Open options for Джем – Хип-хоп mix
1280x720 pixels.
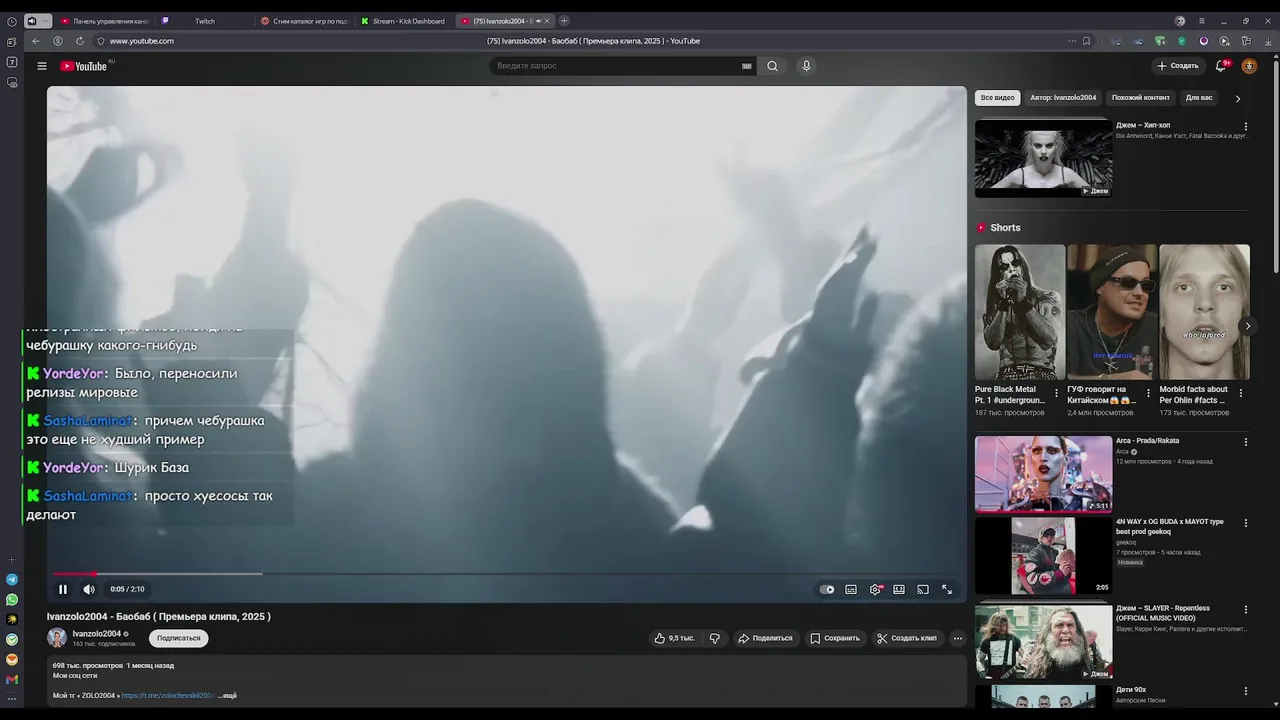(x=1246, y=127)
